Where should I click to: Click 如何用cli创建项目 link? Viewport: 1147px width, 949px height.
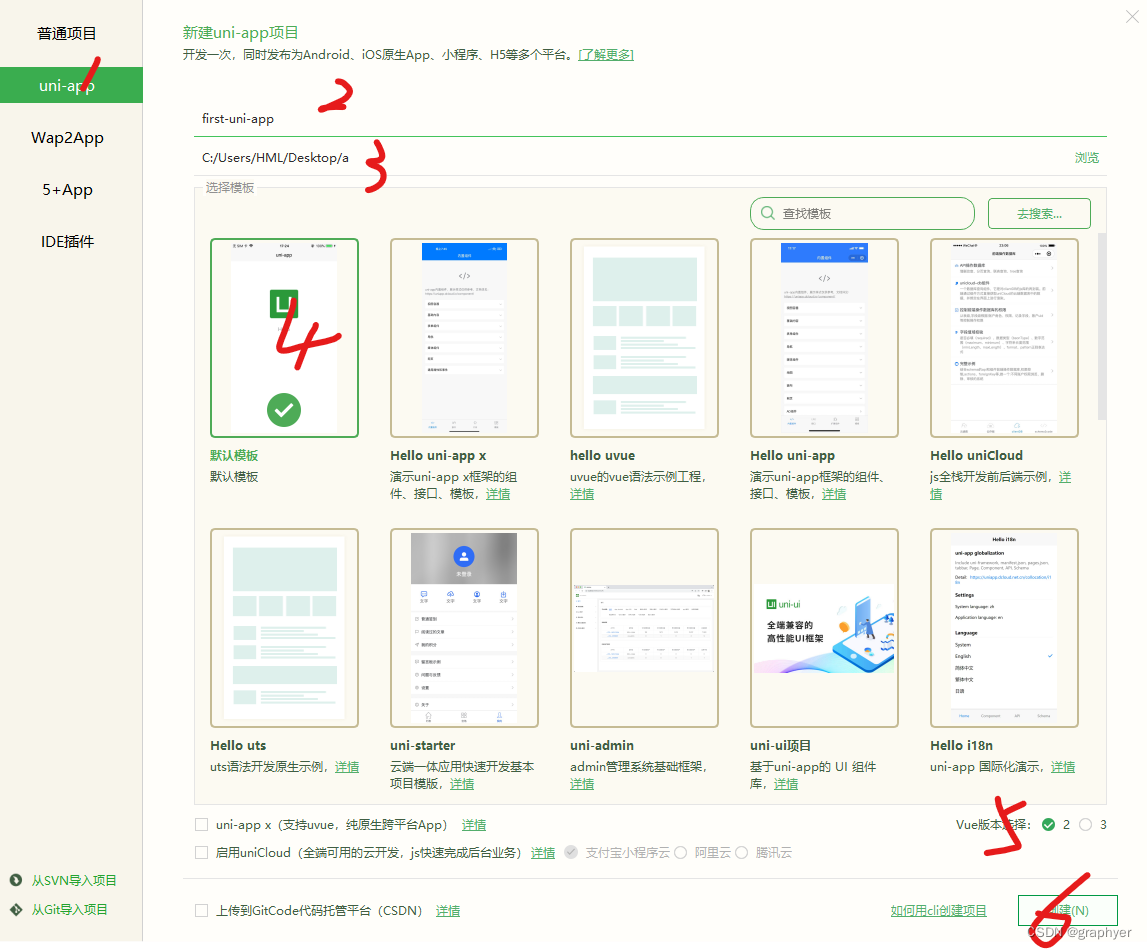[939, 911]
